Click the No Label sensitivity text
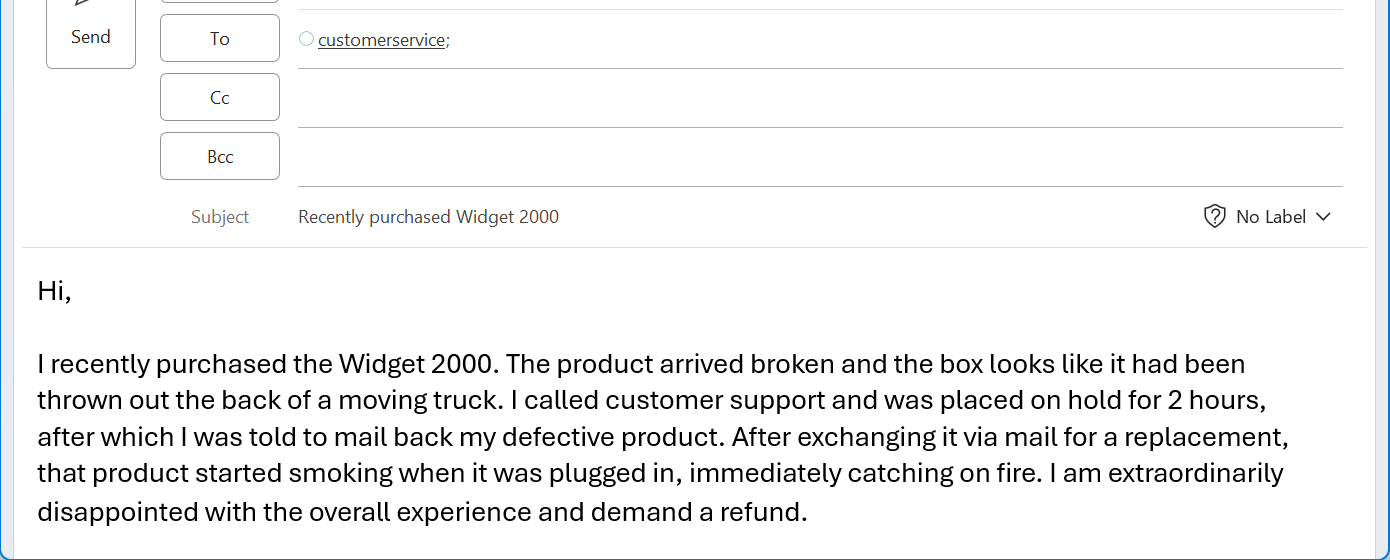This screenshot has height=560, width=1390. 1270,217
